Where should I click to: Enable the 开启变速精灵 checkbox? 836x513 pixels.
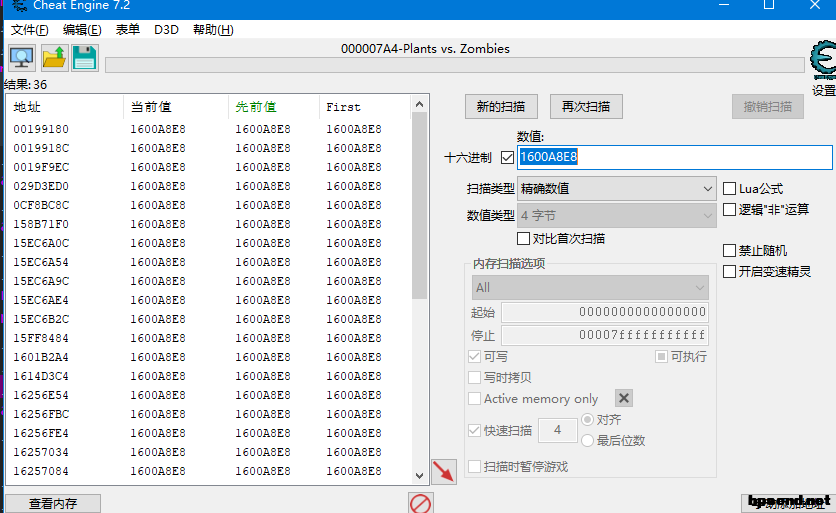(x=729, y=271)
